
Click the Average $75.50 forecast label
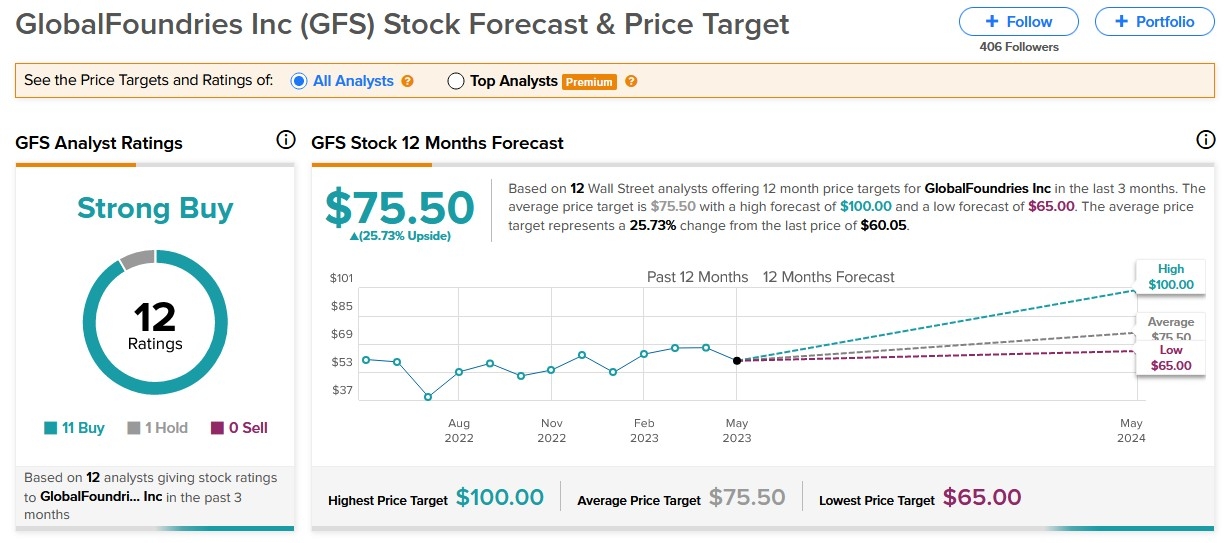pyautogui.click(x=1170, y=328)
